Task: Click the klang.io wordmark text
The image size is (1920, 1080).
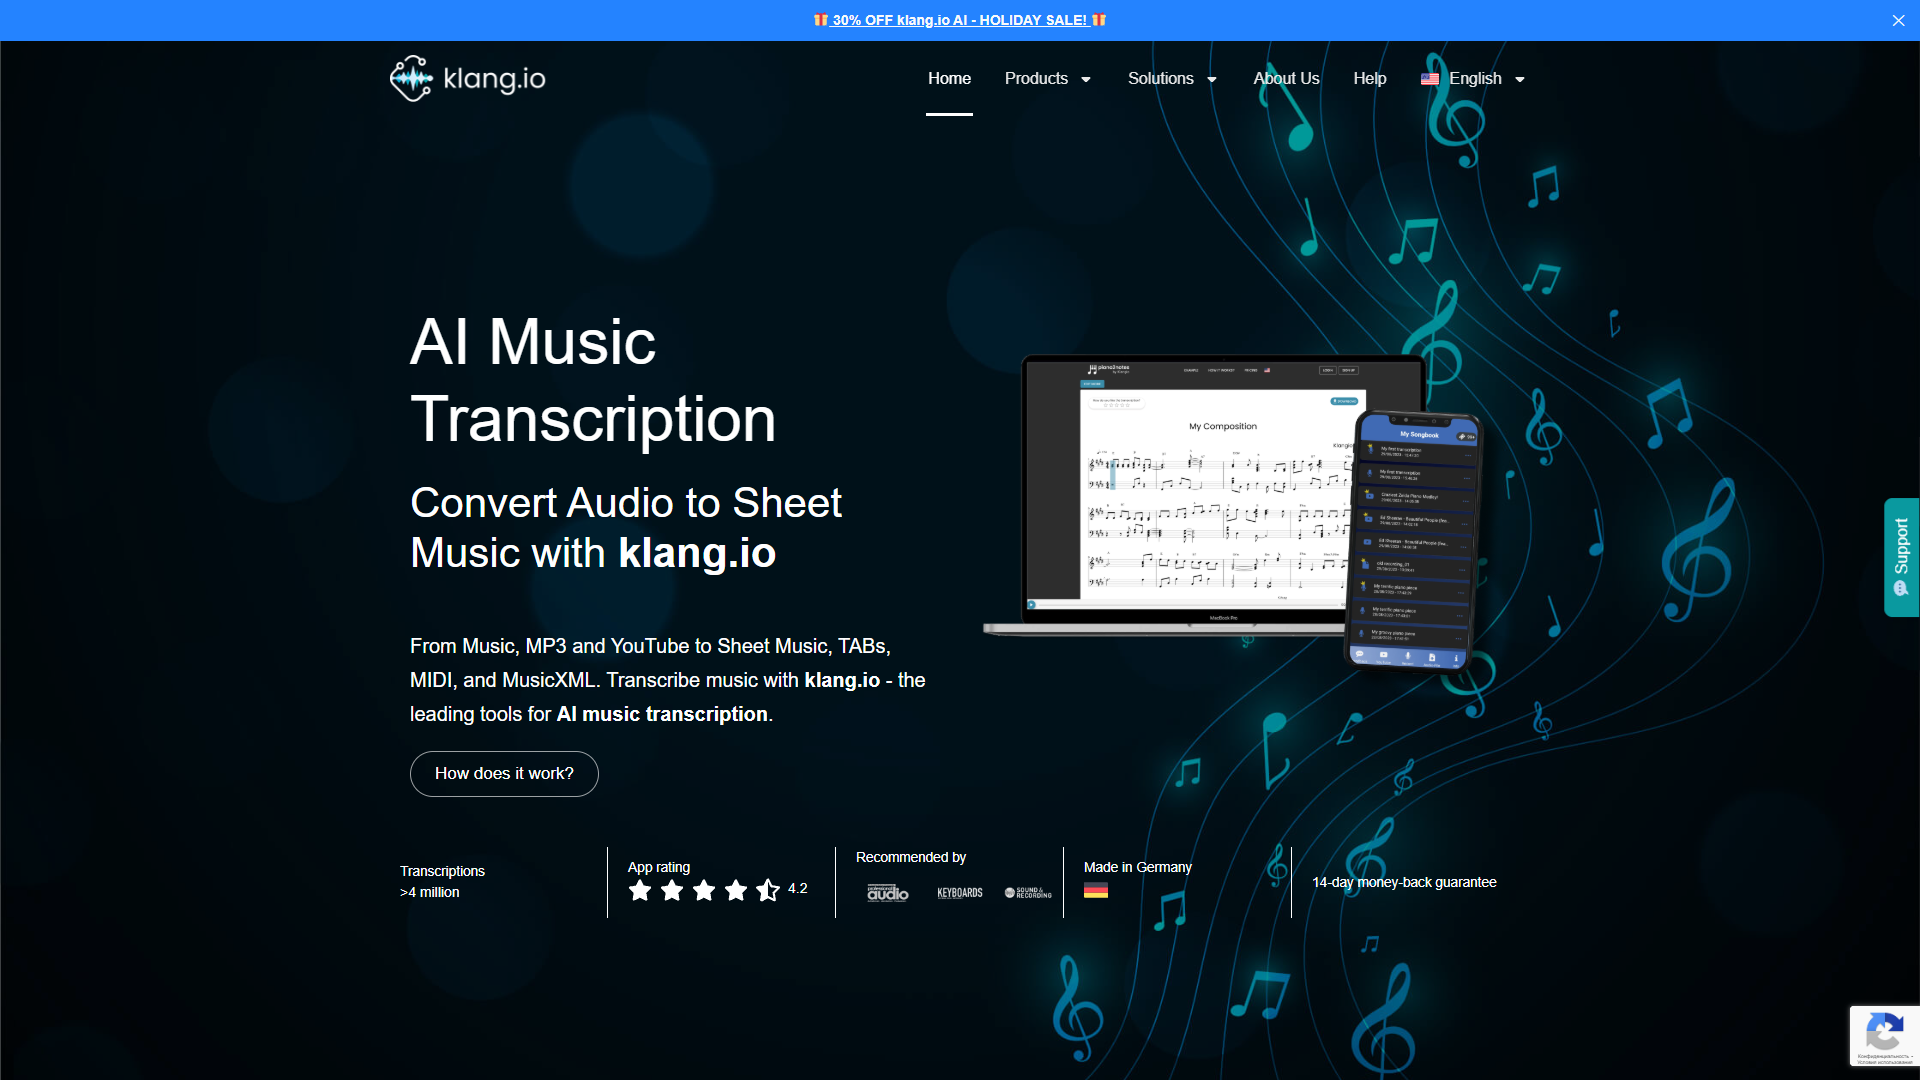Action: pos(494,79)
